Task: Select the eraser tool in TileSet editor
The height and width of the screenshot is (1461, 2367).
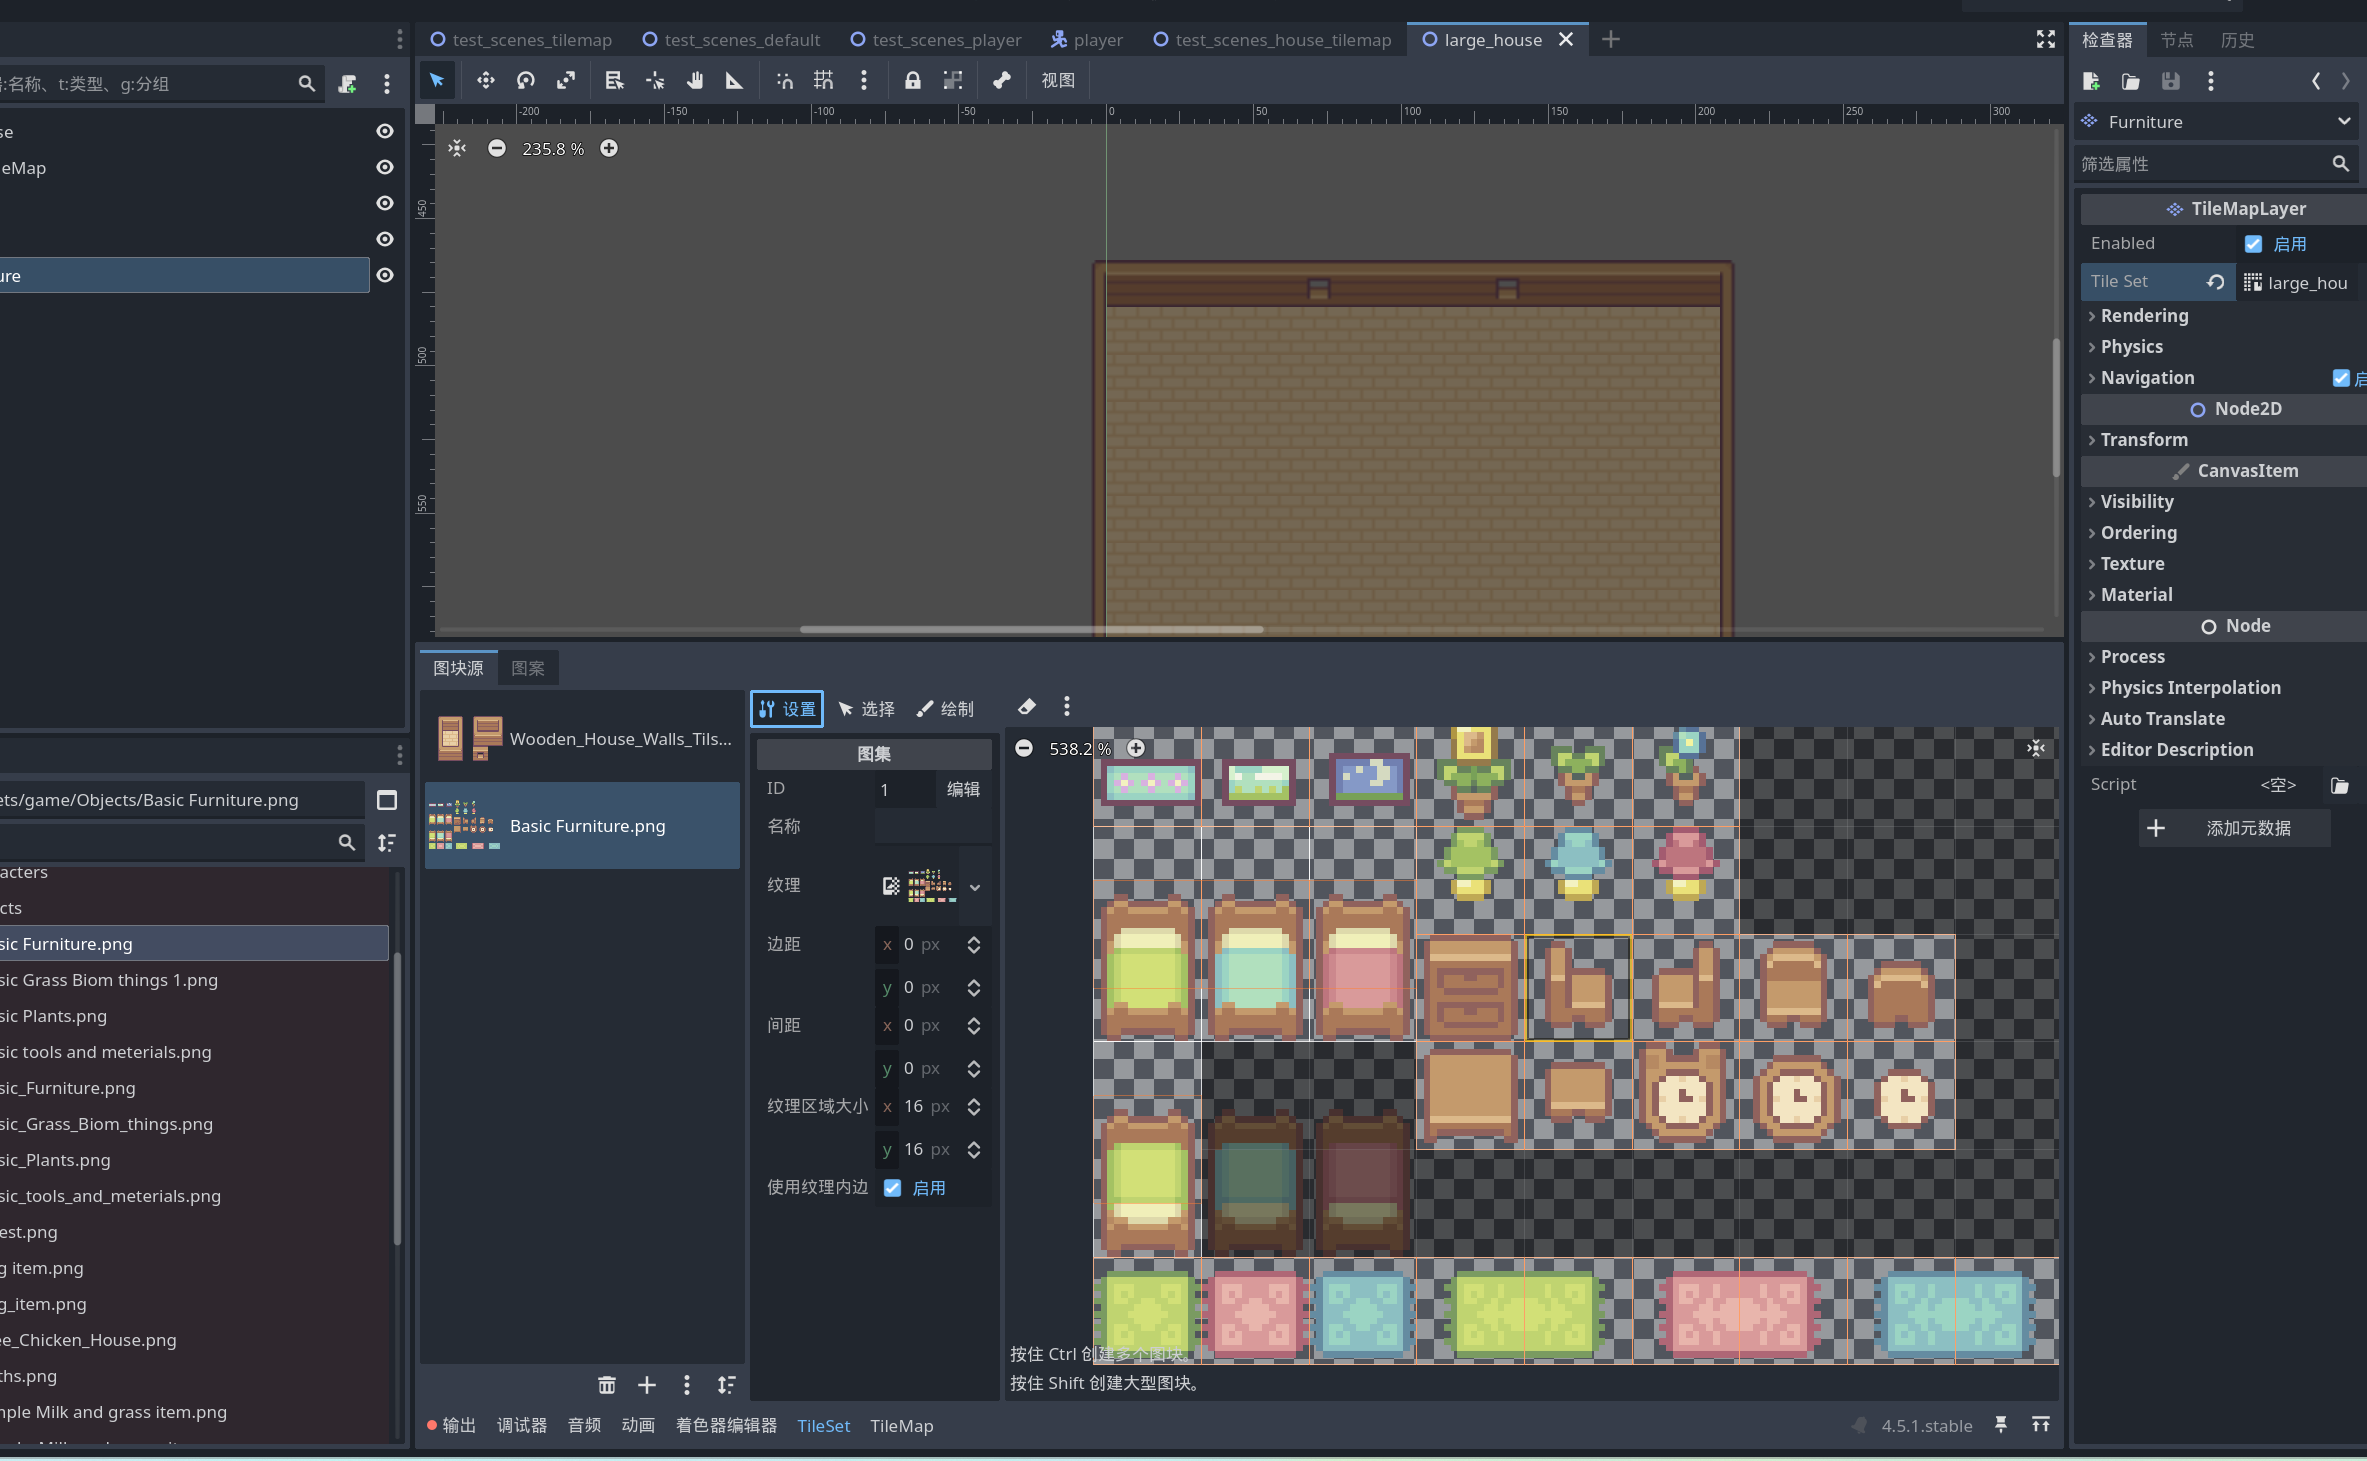Action: point(1026,707)
